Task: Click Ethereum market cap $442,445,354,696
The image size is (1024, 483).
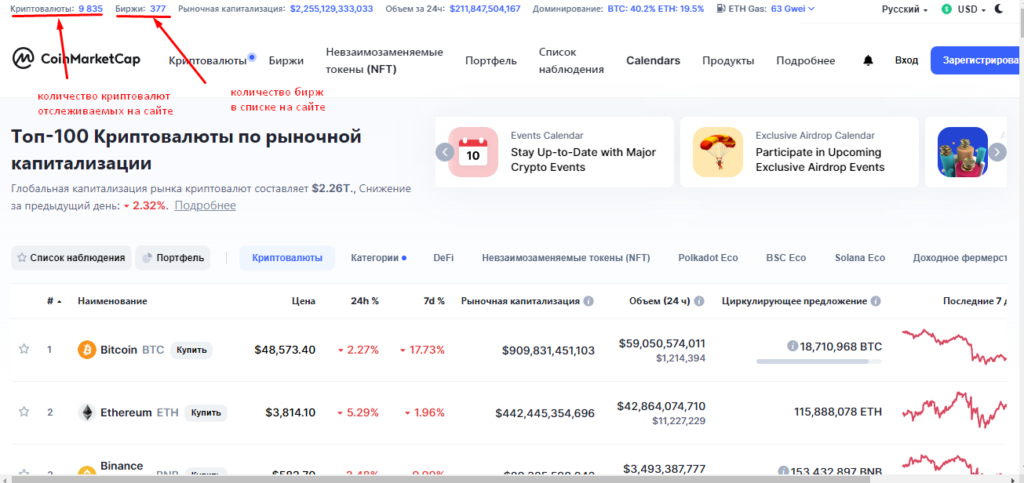Action: click(x=545, y=413)
